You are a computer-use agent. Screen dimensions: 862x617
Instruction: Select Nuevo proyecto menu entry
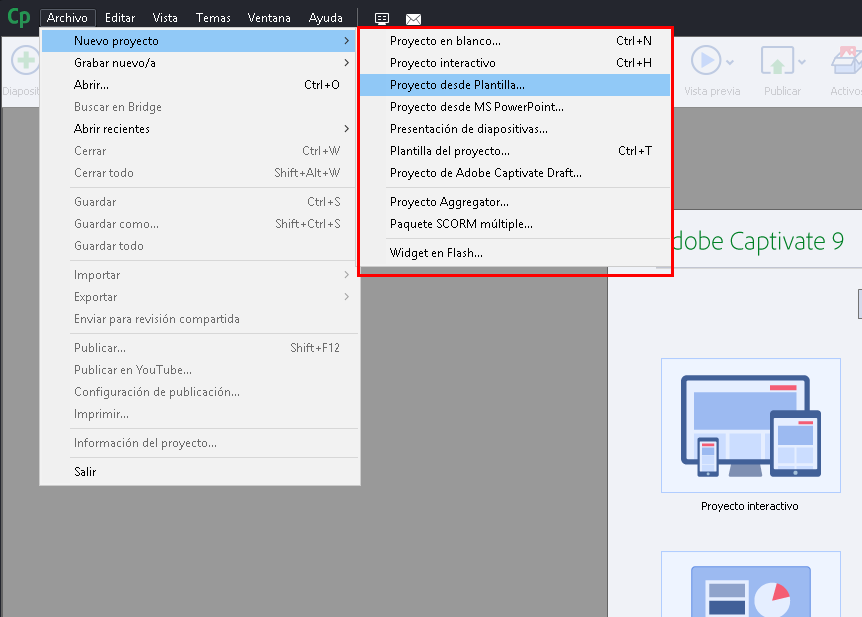point(198,41)
